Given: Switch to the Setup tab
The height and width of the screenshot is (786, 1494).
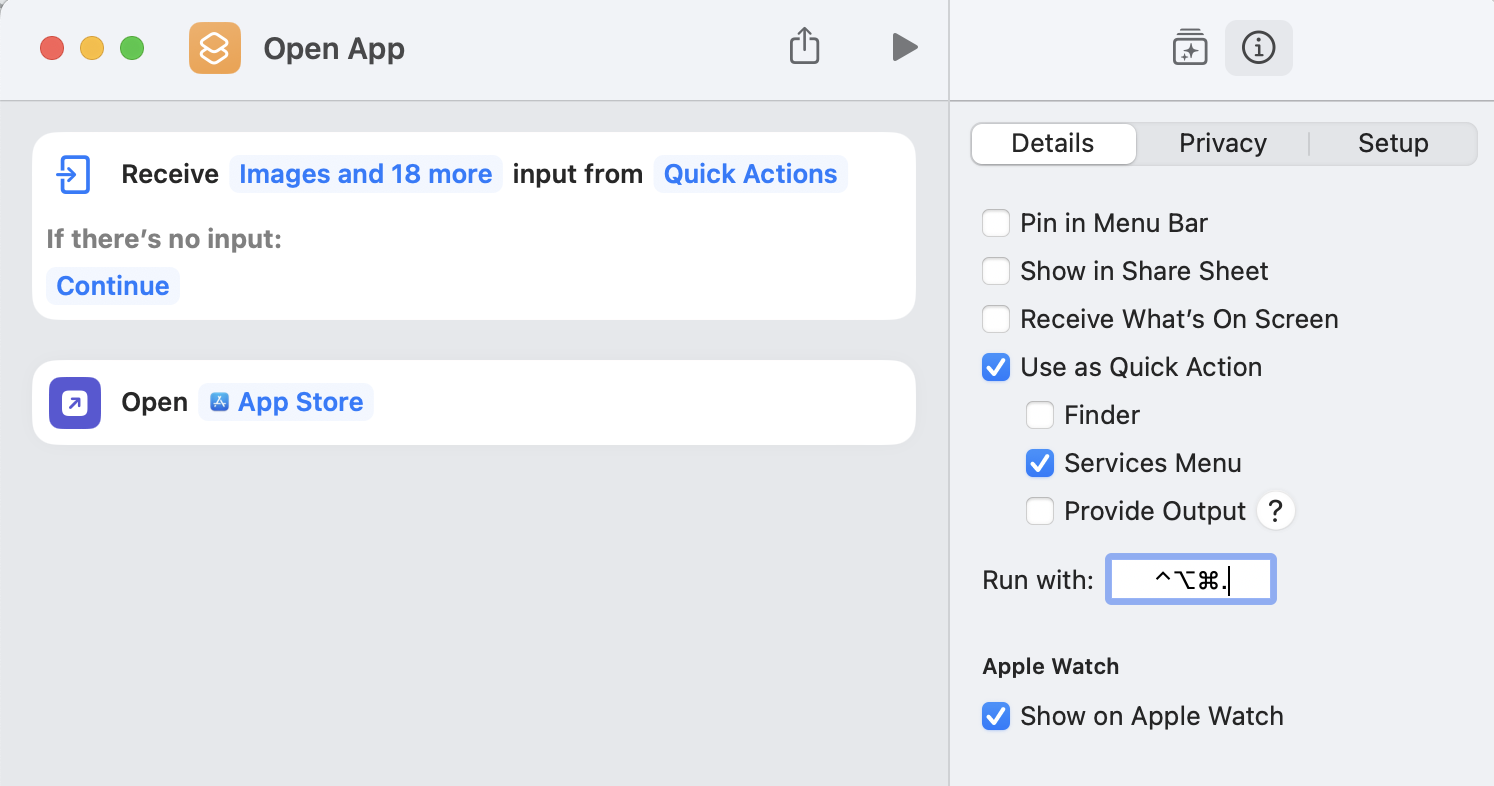Looking at the screenshot, I should [1392, 143].
